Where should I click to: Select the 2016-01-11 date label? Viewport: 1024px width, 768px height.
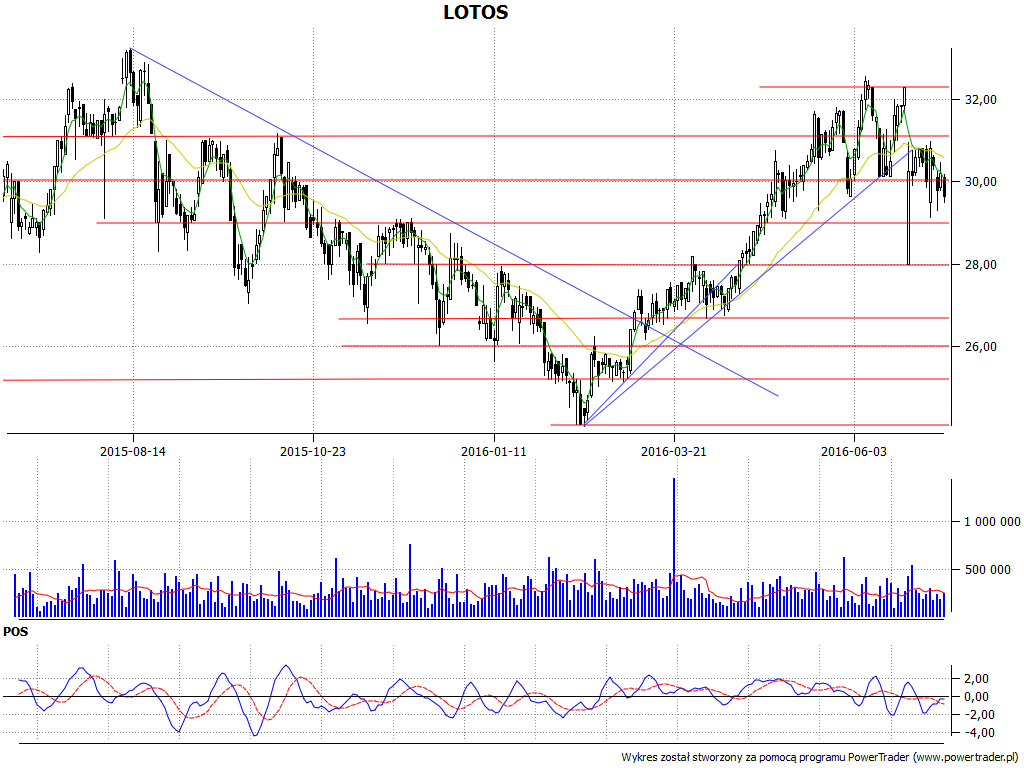click(x=494, y=451)
